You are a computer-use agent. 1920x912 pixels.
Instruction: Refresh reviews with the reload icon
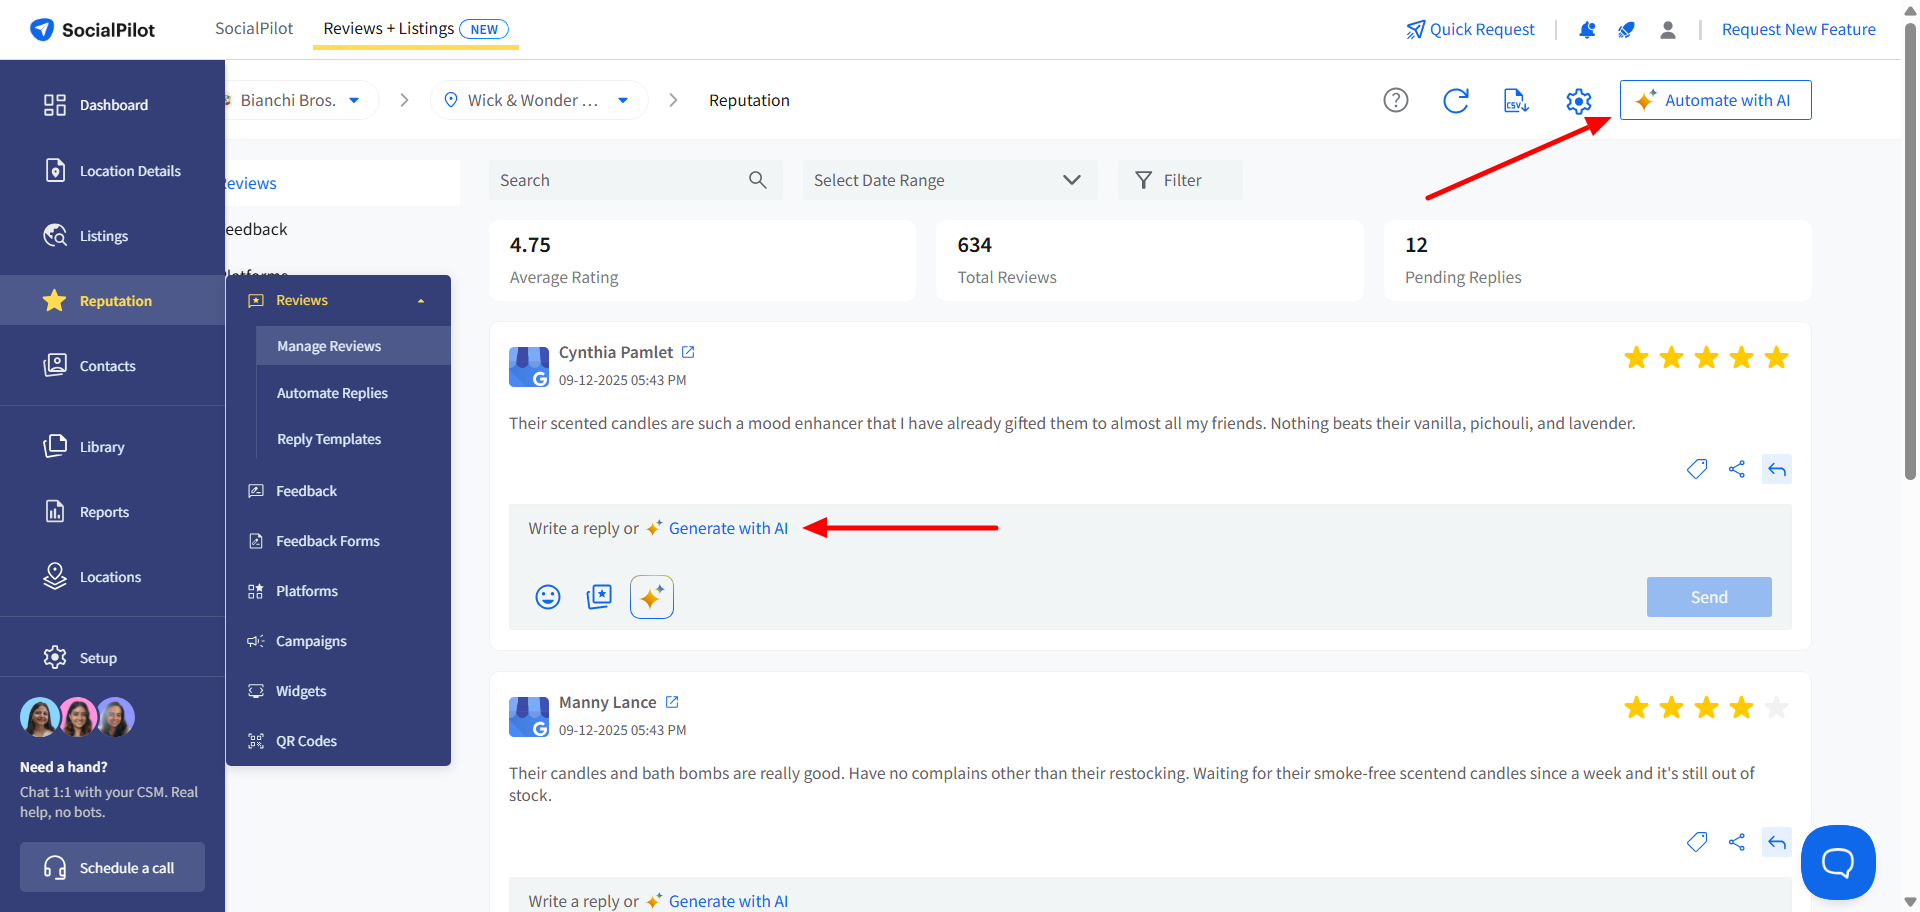[x=1456, y=100]
